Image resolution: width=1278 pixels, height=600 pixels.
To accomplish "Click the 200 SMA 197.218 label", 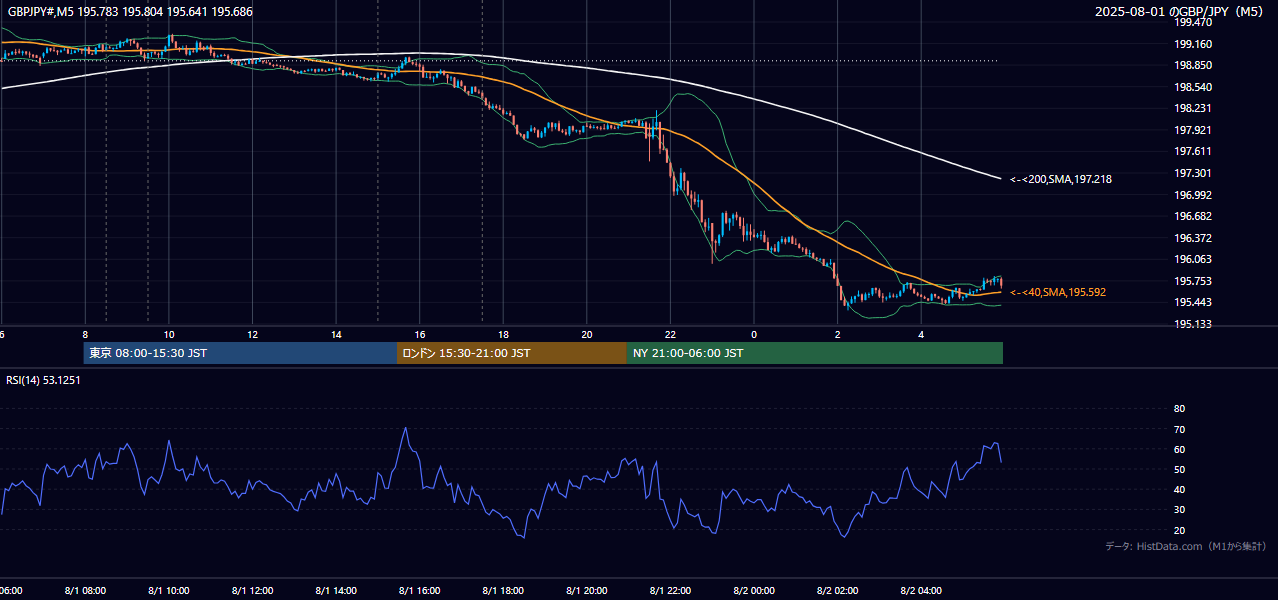I will pyautogui.click(x=1061, y=179).
